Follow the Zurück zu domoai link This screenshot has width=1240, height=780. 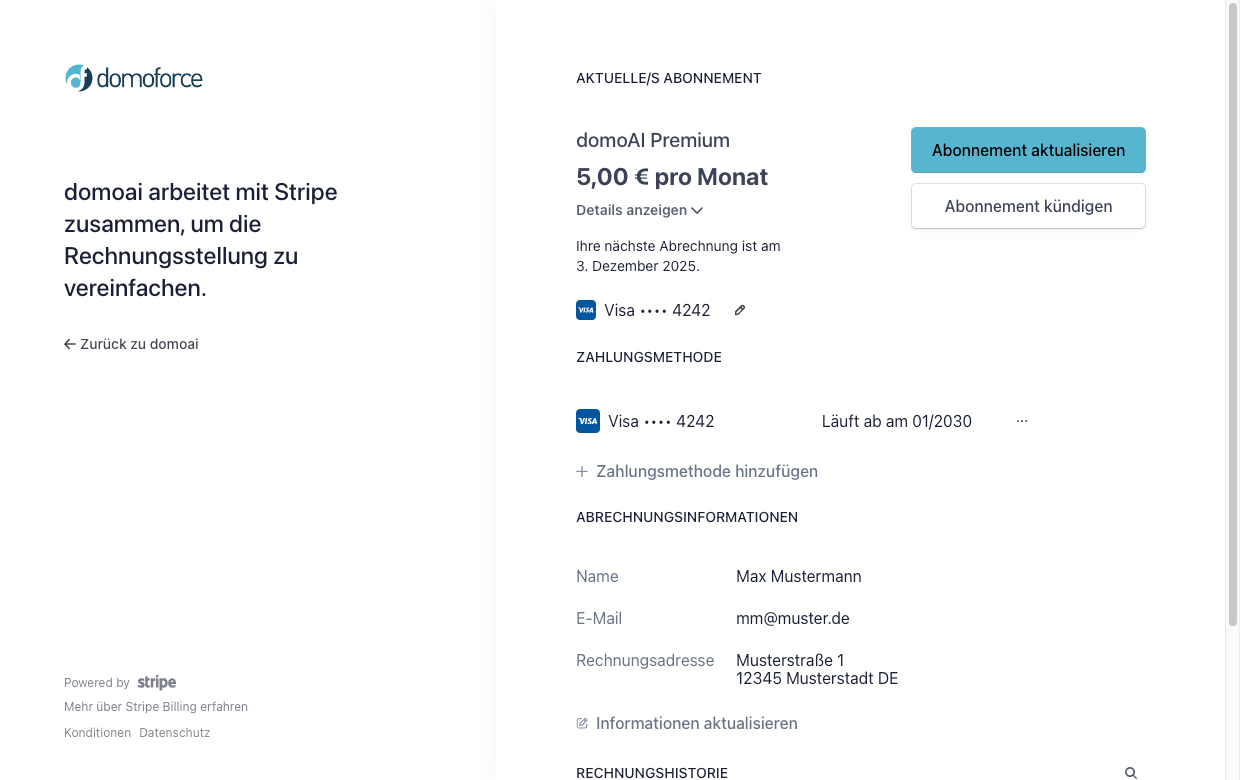coord(139,343)
